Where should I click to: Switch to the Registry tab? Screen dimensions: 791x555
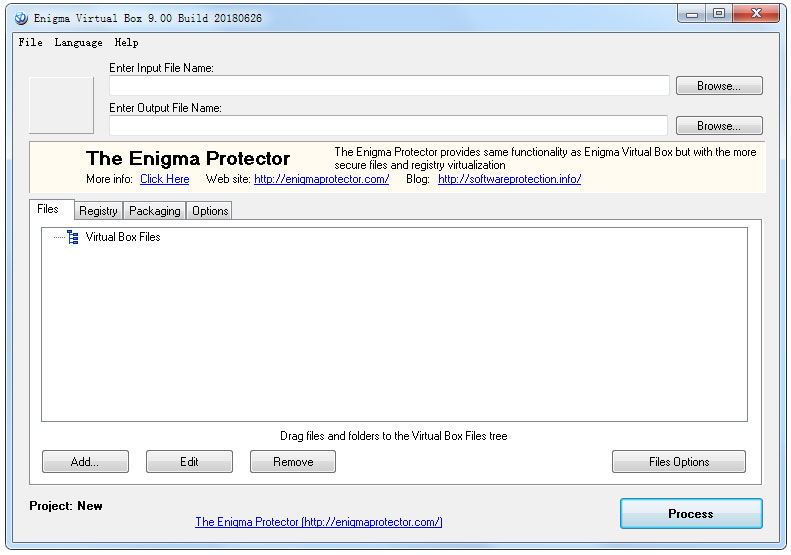click(98, 211)
